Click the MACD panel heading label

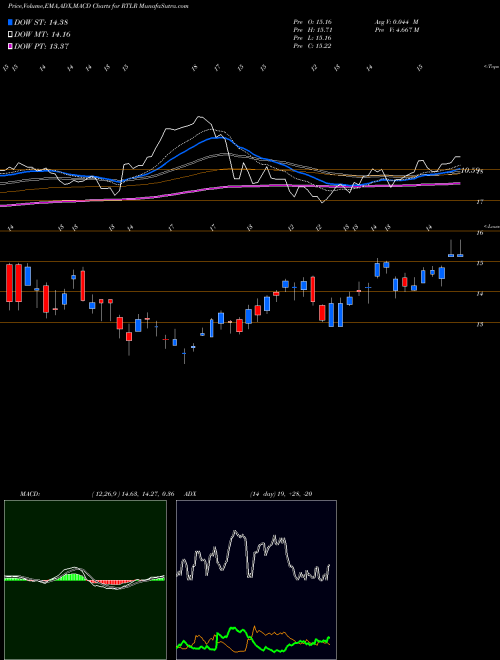(29, 494)
